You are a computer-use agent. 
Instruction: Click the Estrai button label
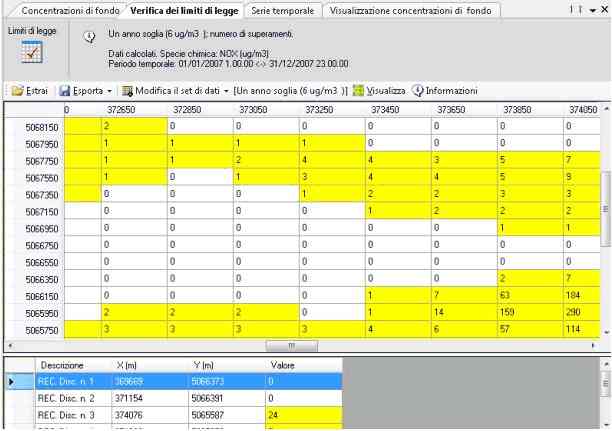coord(37,91)
